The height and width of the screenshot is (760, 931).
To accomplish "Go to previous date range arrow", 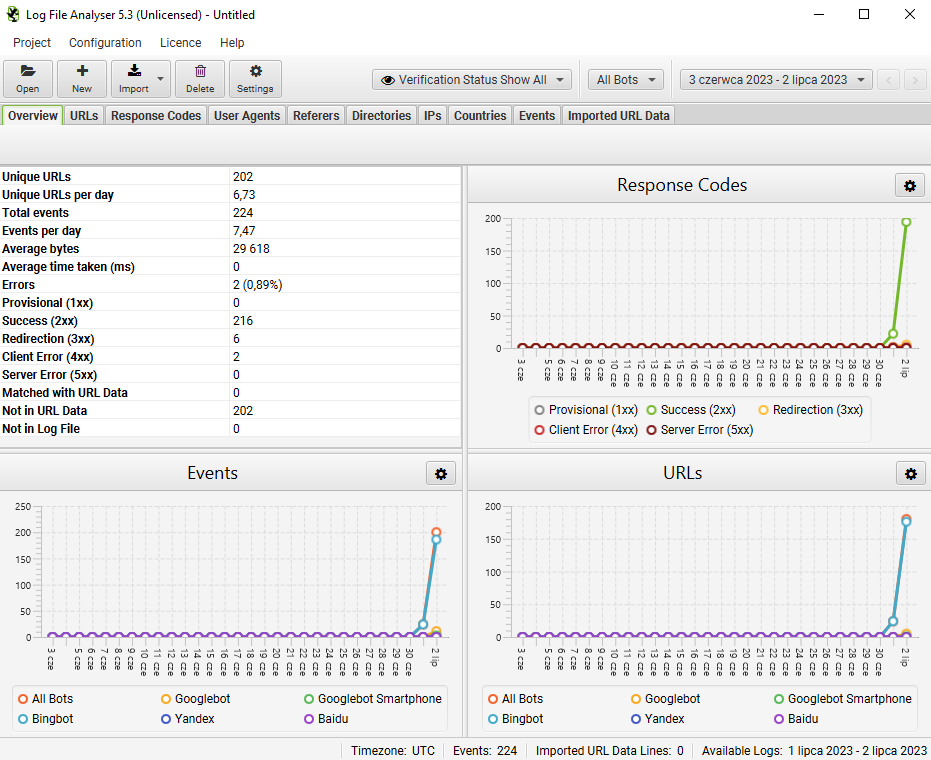I will click(x=888, y=80).
